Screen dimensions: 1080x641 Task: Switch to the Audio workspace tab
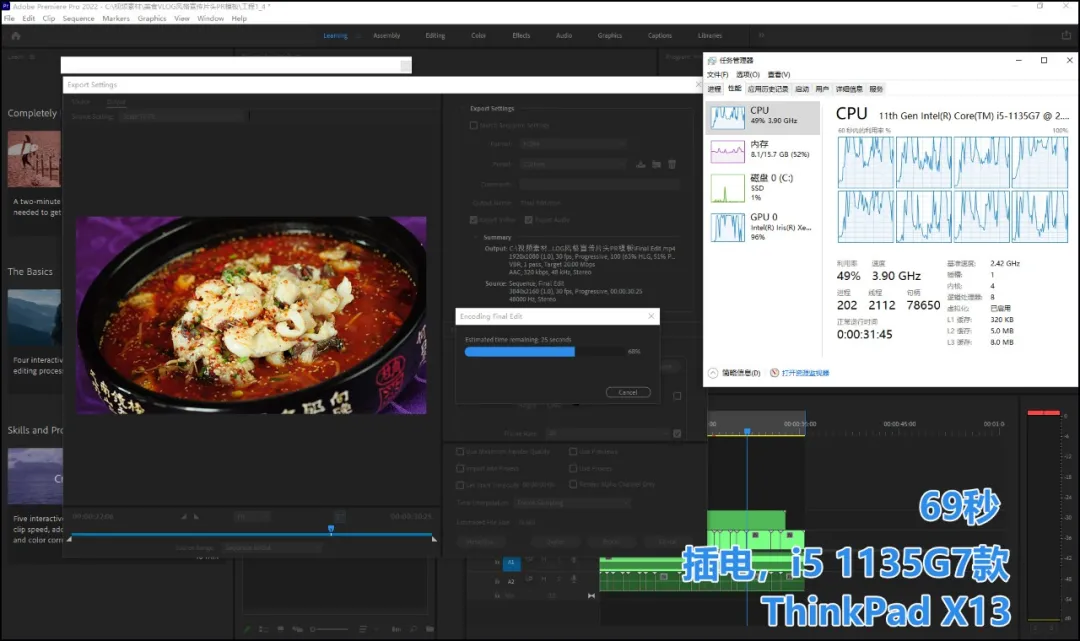pyautogui.click(x=564, y=35)
